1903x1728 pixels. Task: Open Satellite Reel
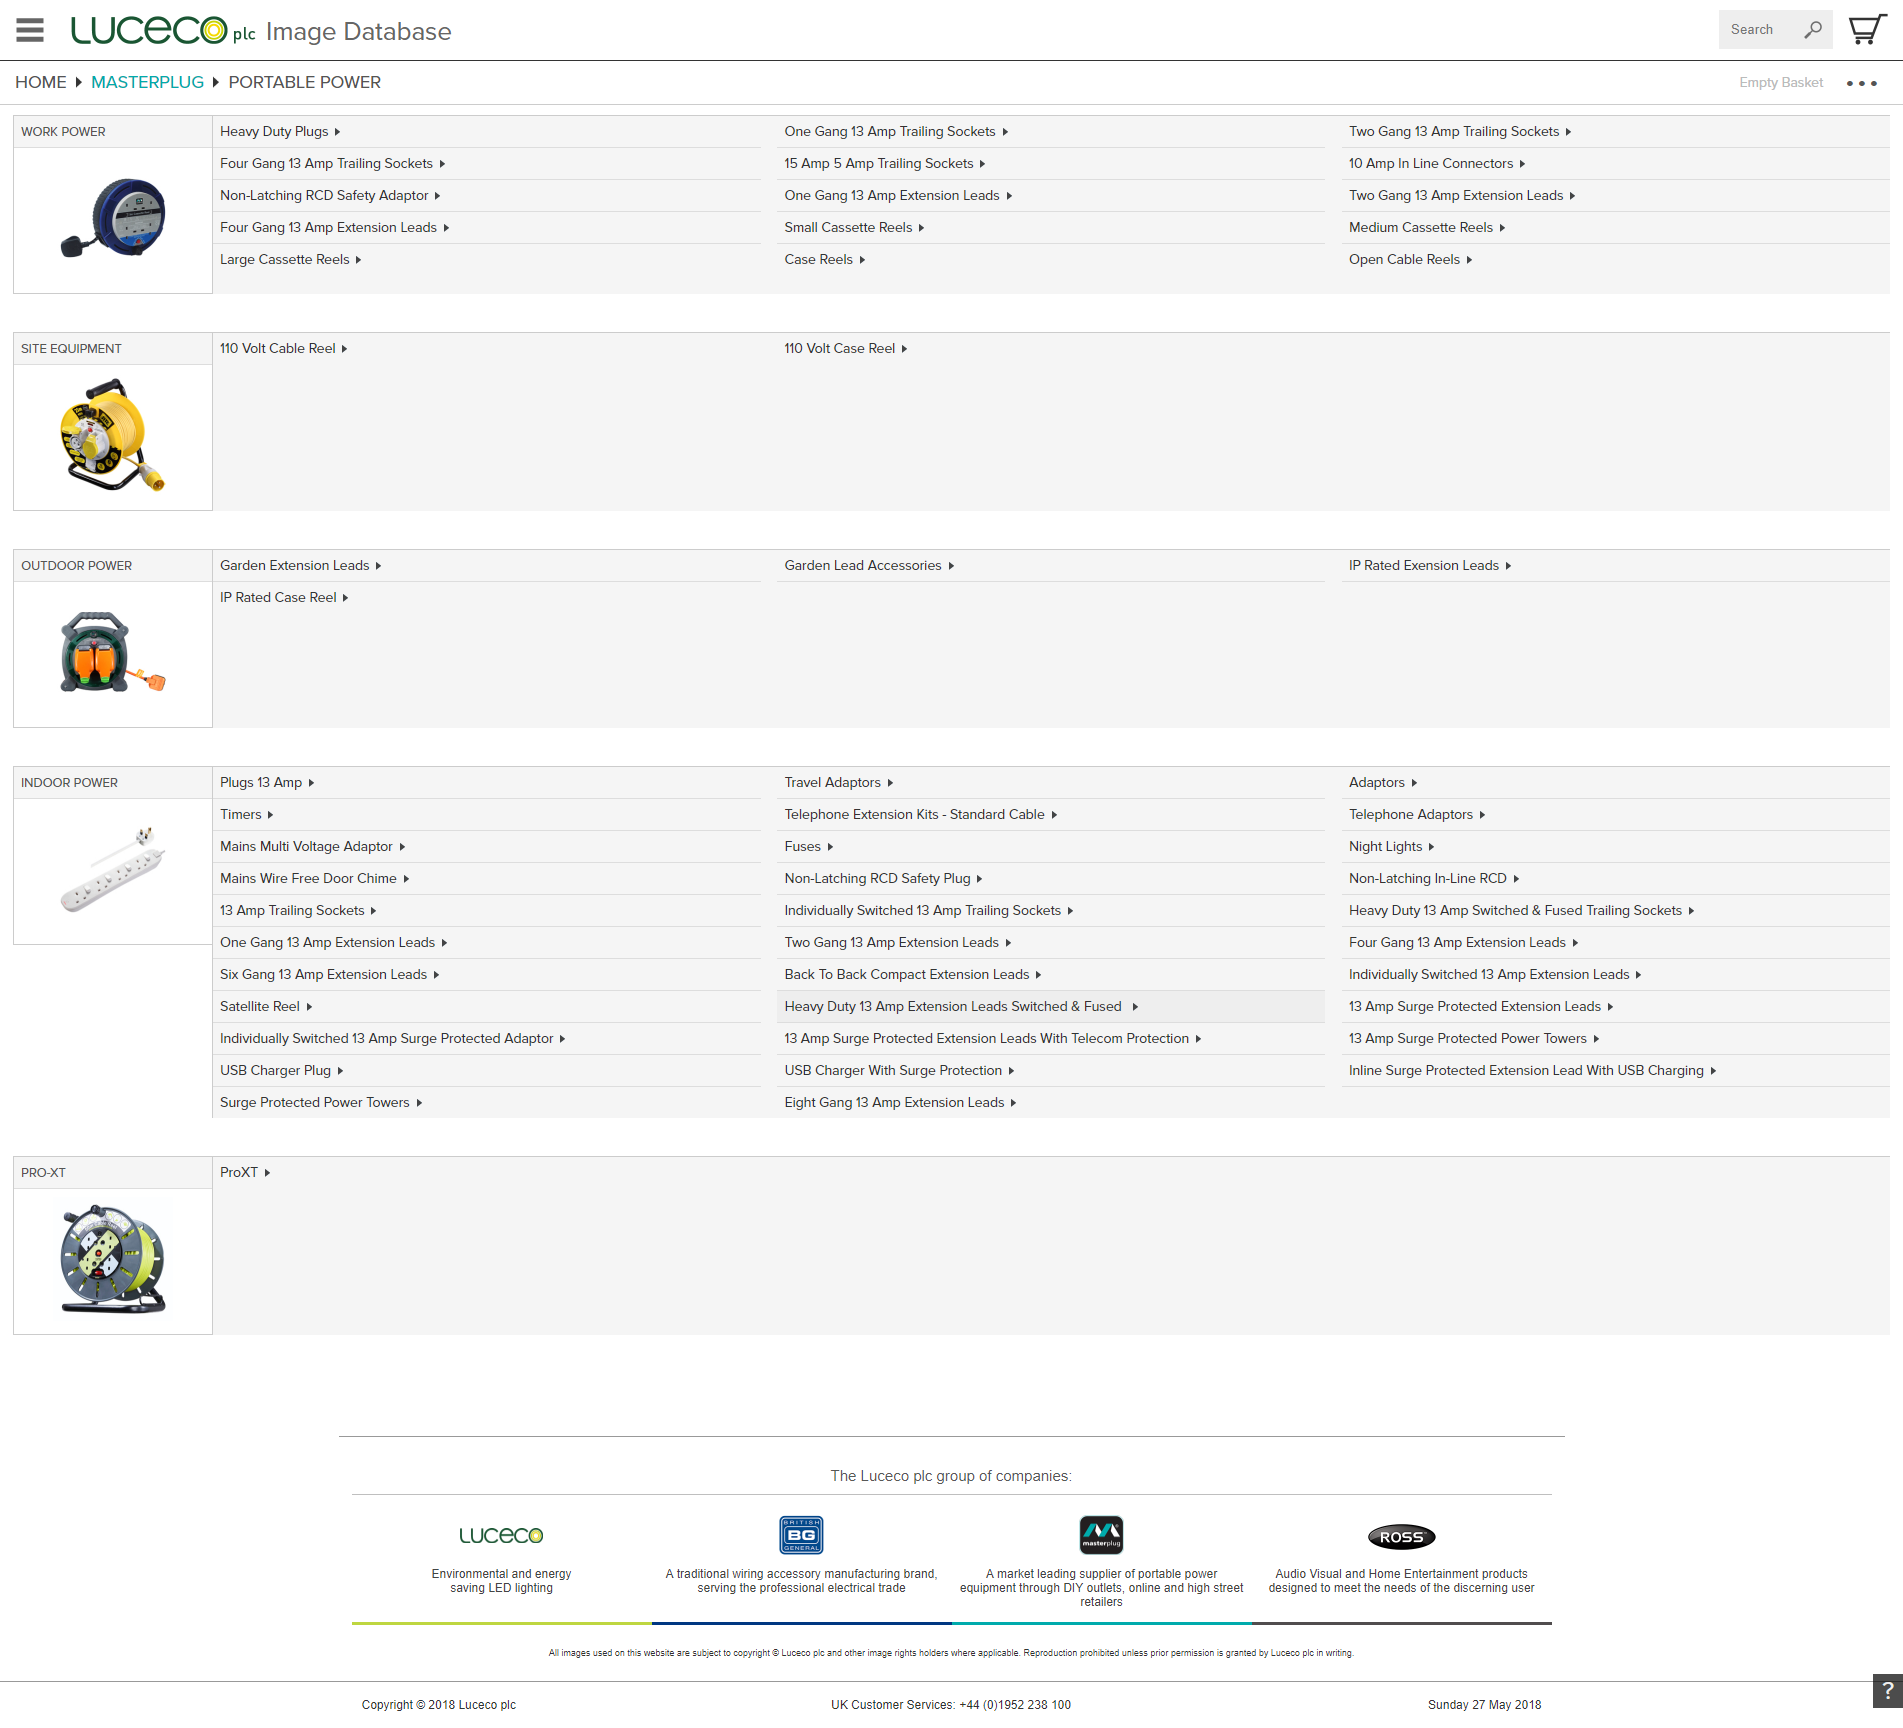[x=266, y=1006]
